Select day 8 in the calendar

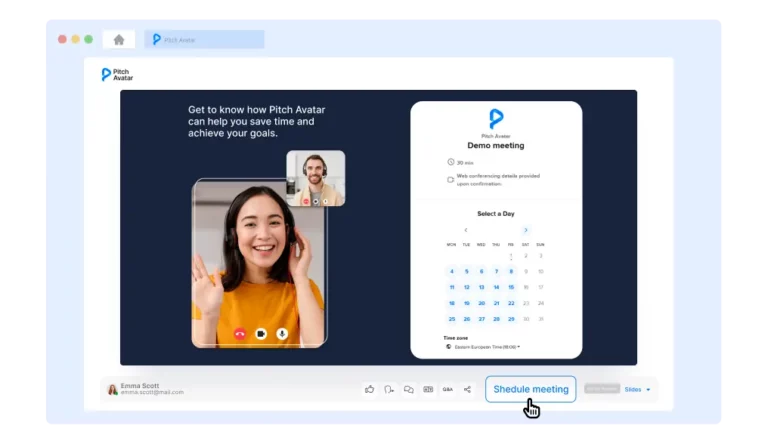511,271
